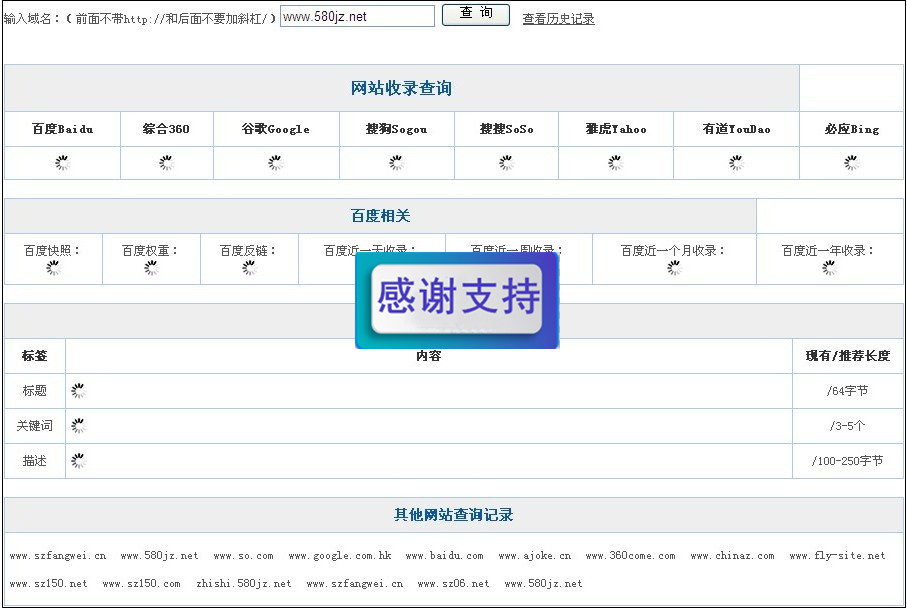This screenshot has width=907, height=608.
Task: Click the 其他网站查询记录 section heading
Action: 454,515
